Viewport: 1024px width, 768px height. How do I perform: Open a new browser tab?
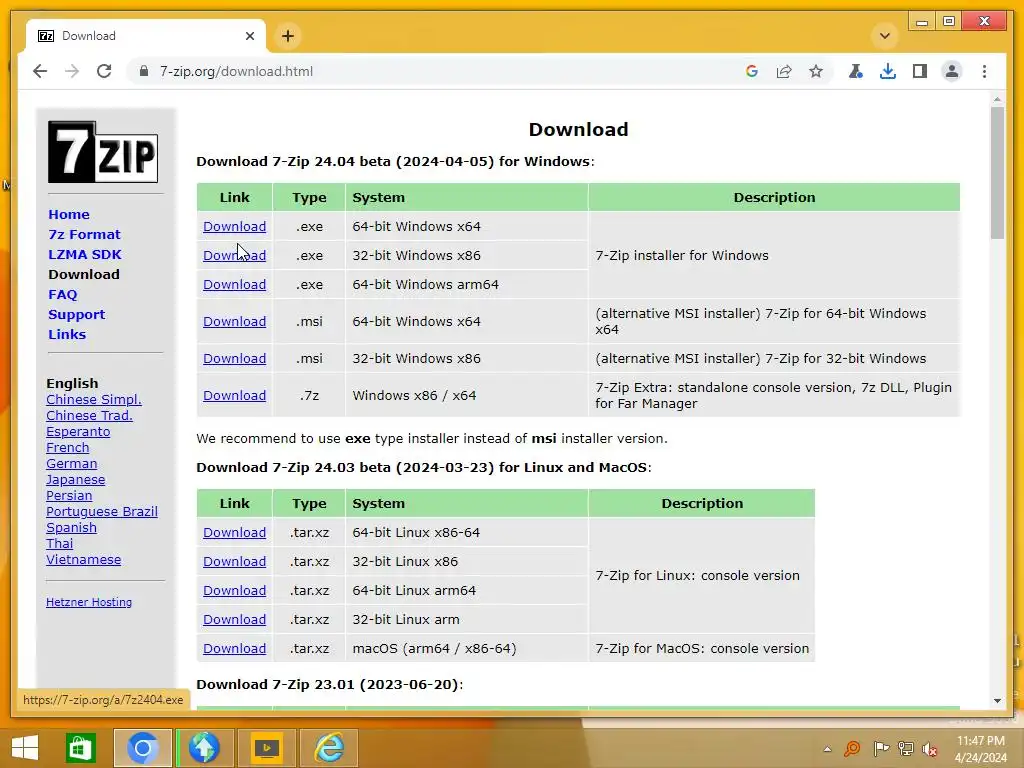(x=288, y=36)
